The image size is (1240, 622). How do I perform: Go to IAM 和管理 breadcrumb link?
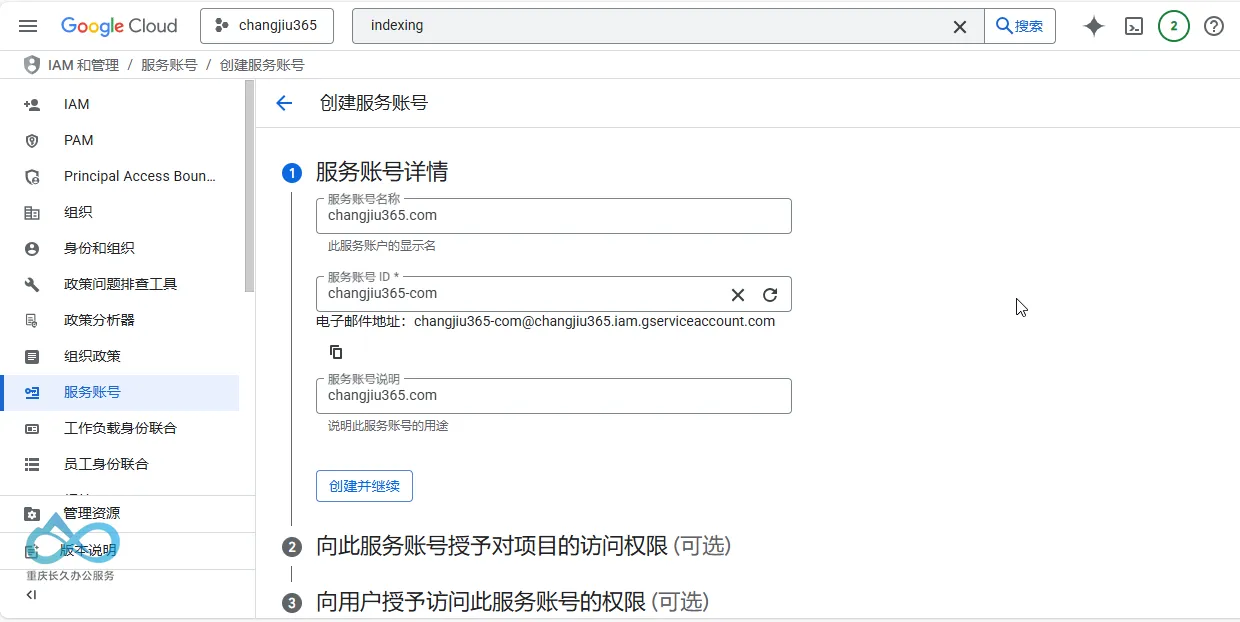pos(83,65)
